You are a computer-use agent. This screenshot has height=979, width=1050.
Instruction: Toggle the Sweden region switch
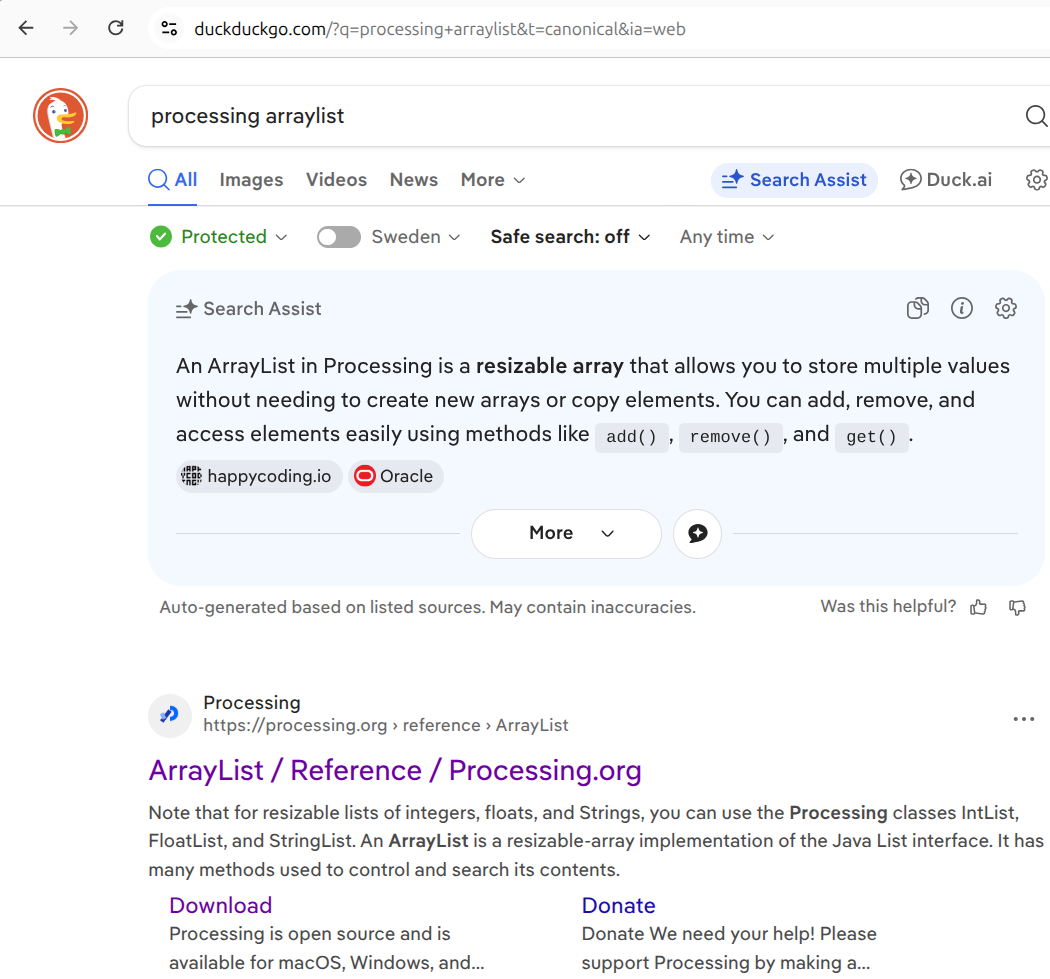(x=339, y=237)
